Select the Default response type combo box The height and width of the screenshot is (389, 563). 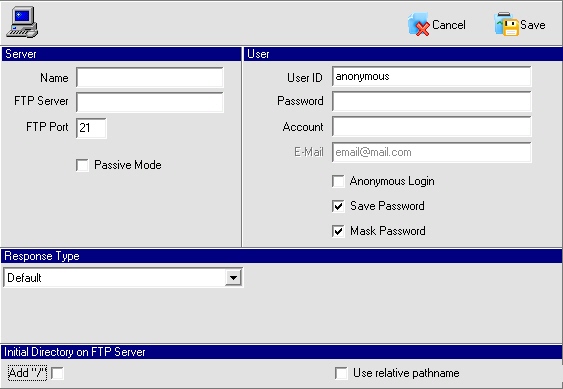coord(123,278)
